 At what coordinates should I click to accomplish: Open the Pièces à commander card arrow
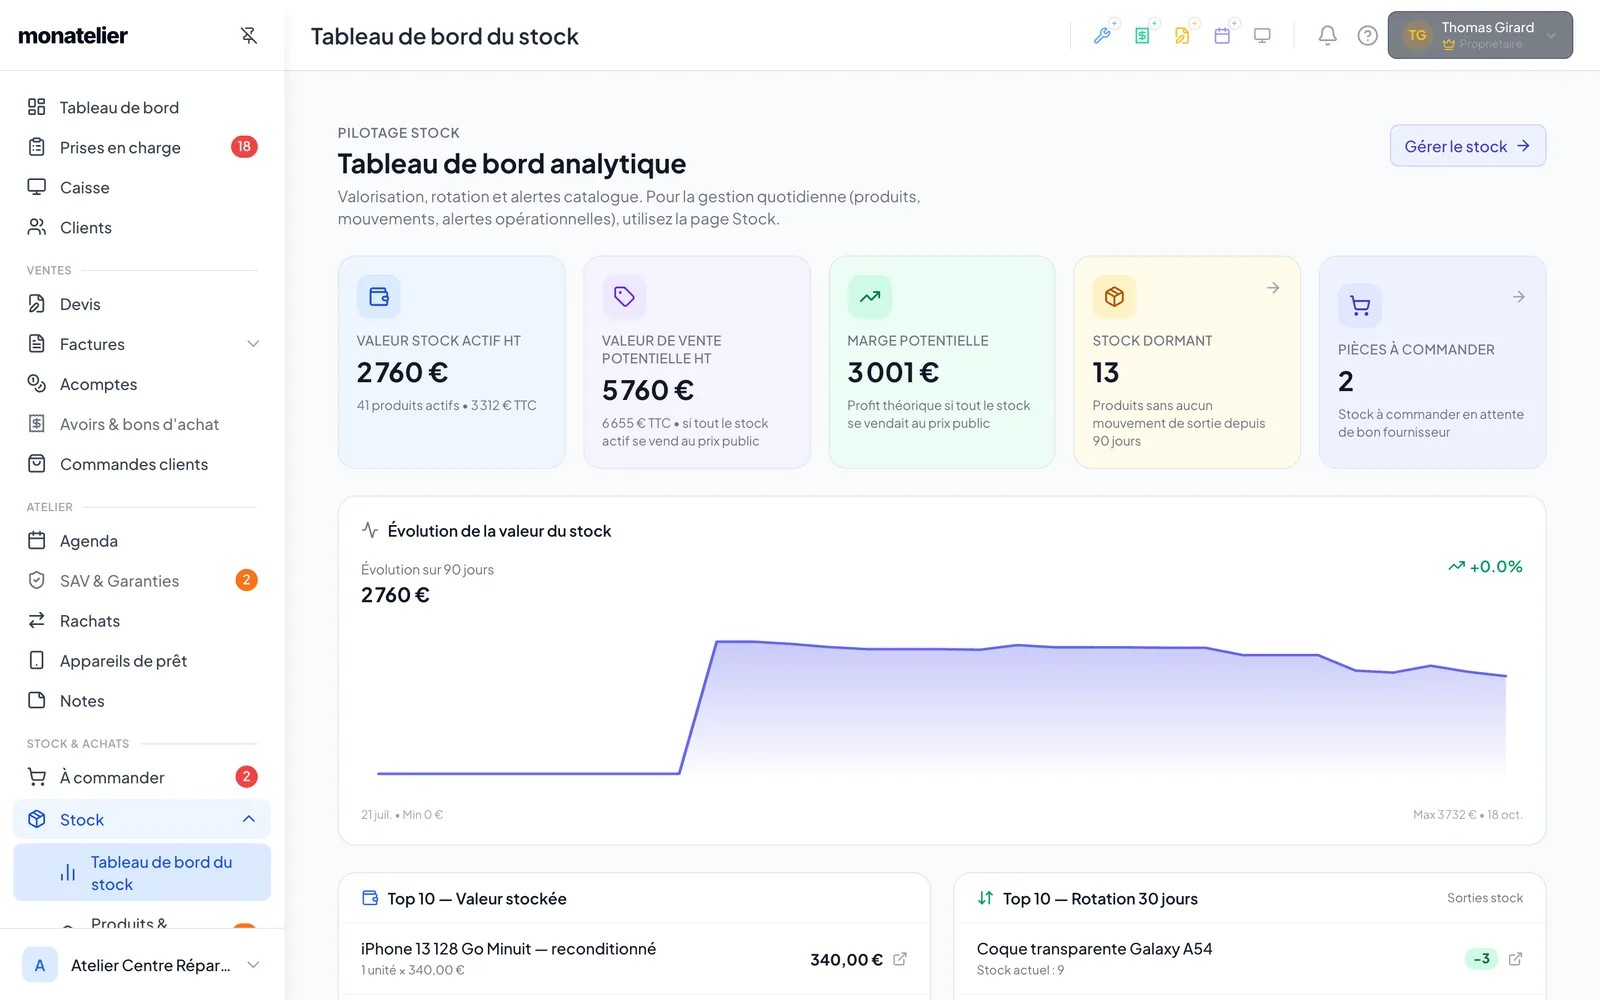(x=1519, y=297)
